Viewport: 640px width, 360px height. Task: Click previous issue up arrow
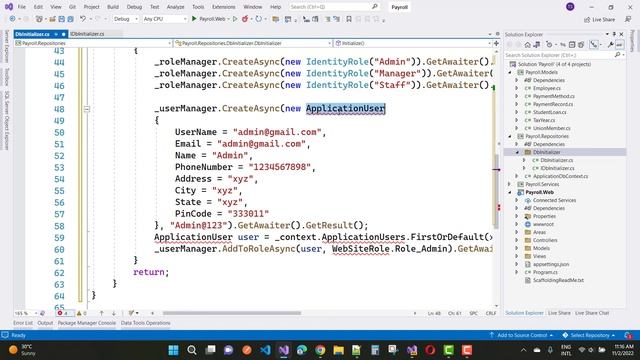pyautogui.click(x=102, y=313)
